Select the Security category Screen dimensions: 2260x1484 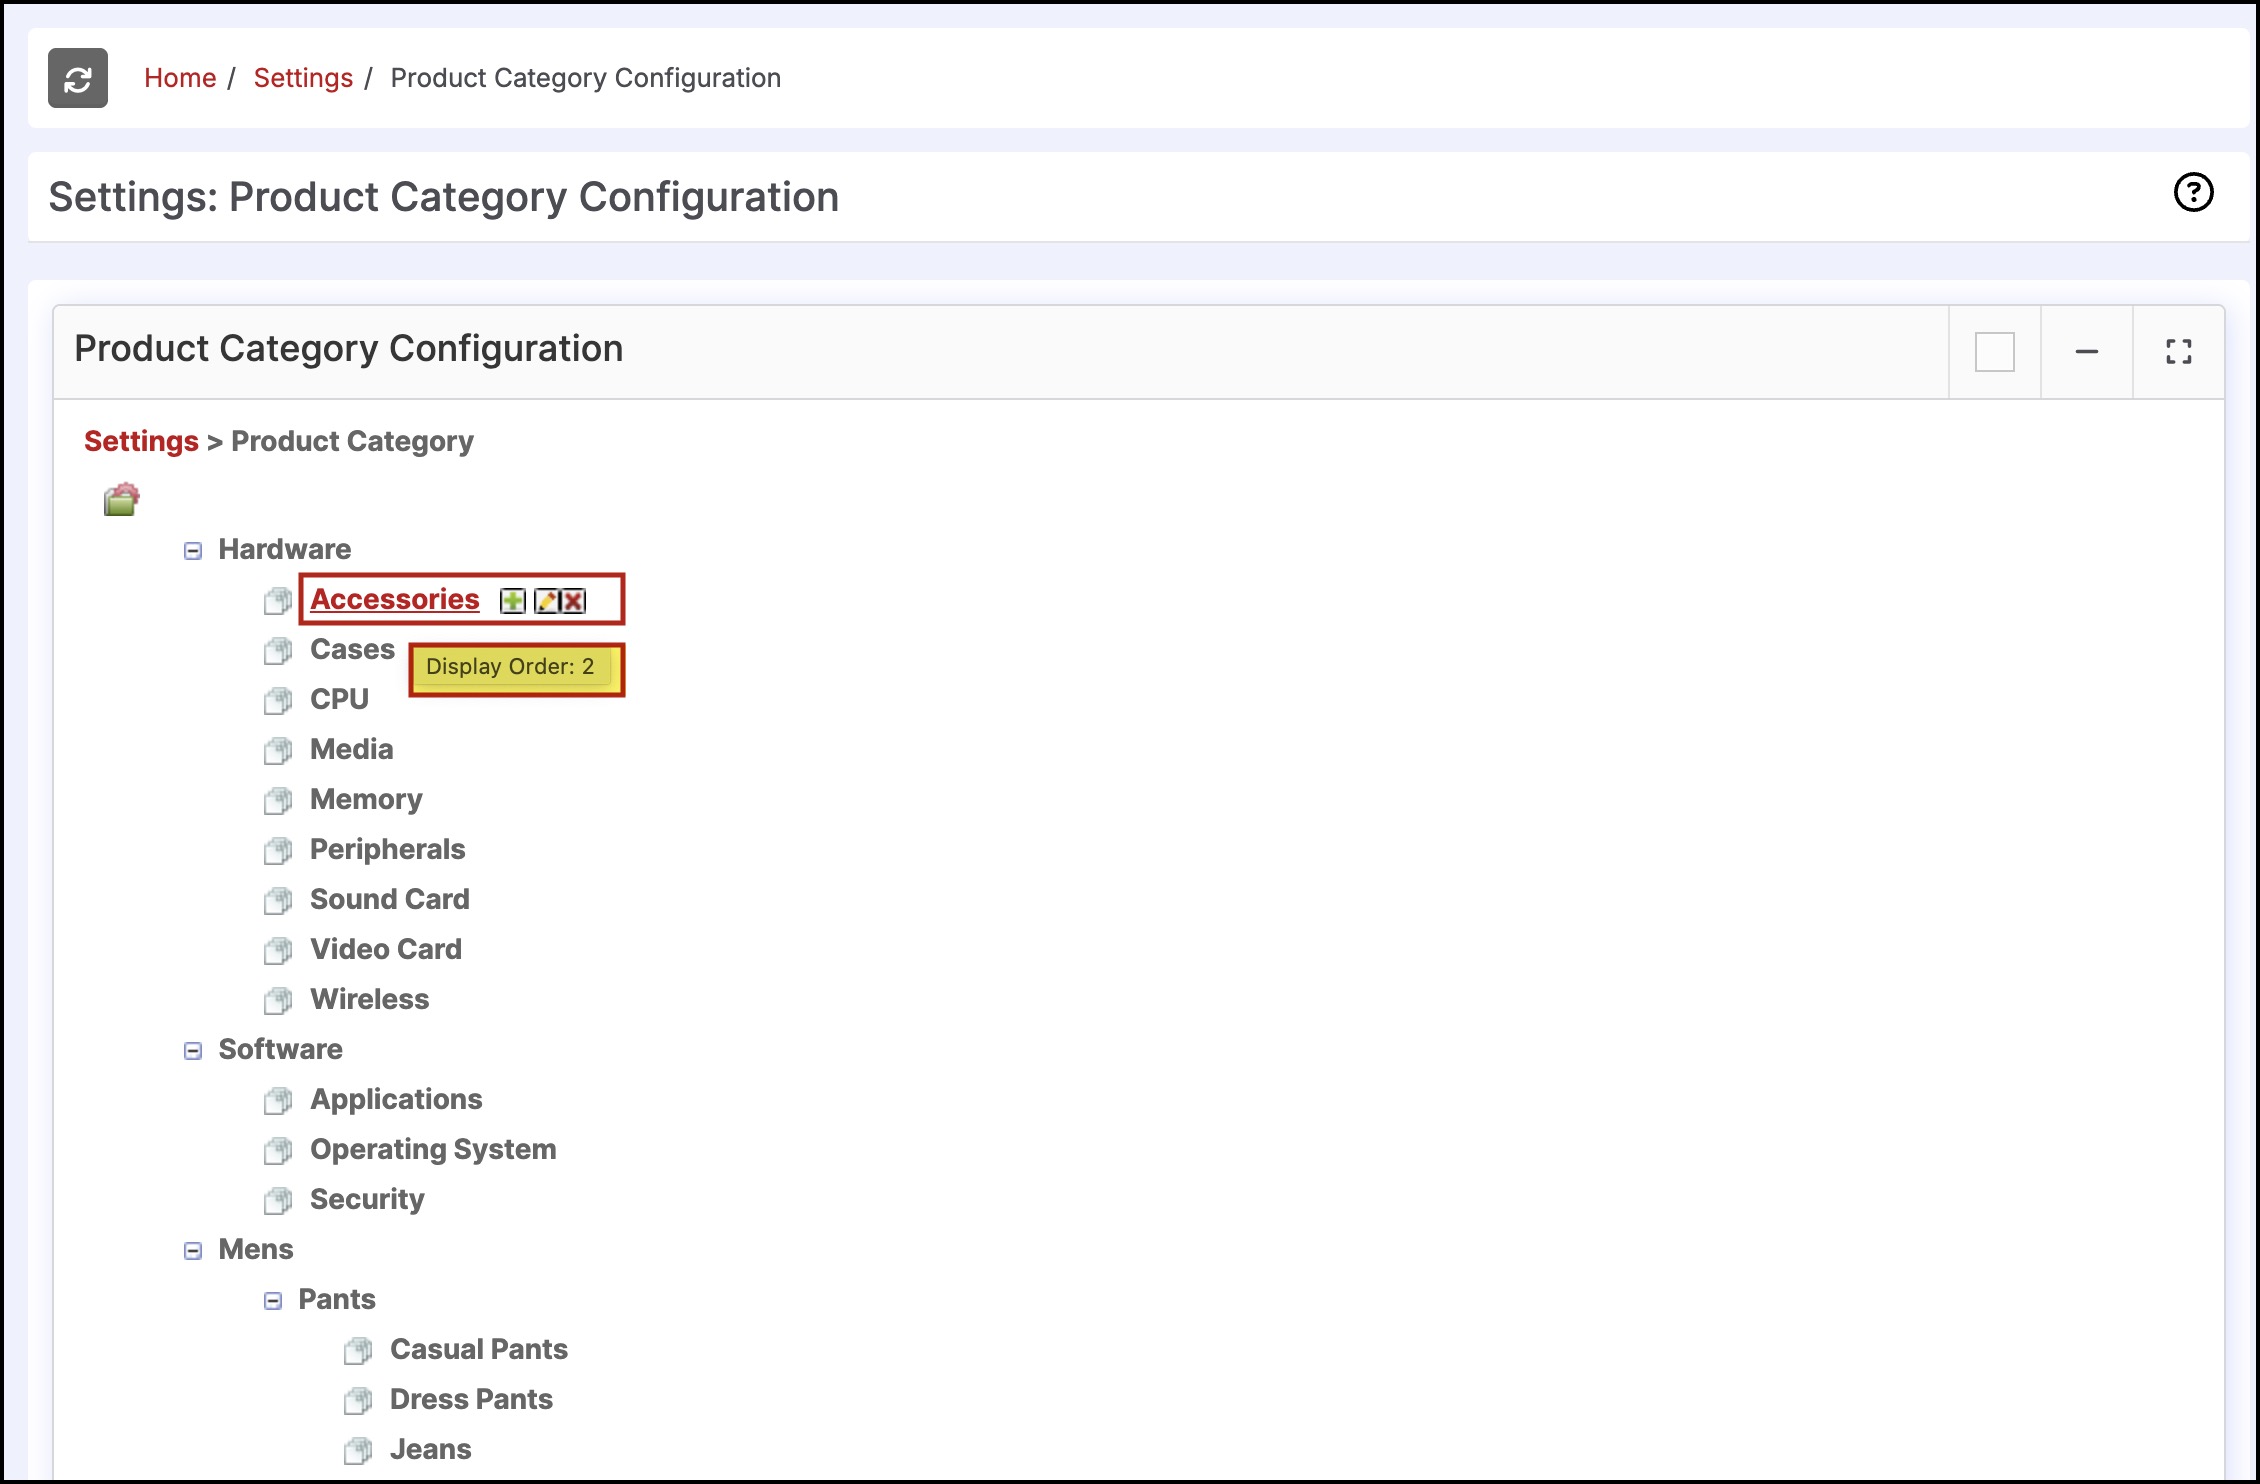(367, 1199)
